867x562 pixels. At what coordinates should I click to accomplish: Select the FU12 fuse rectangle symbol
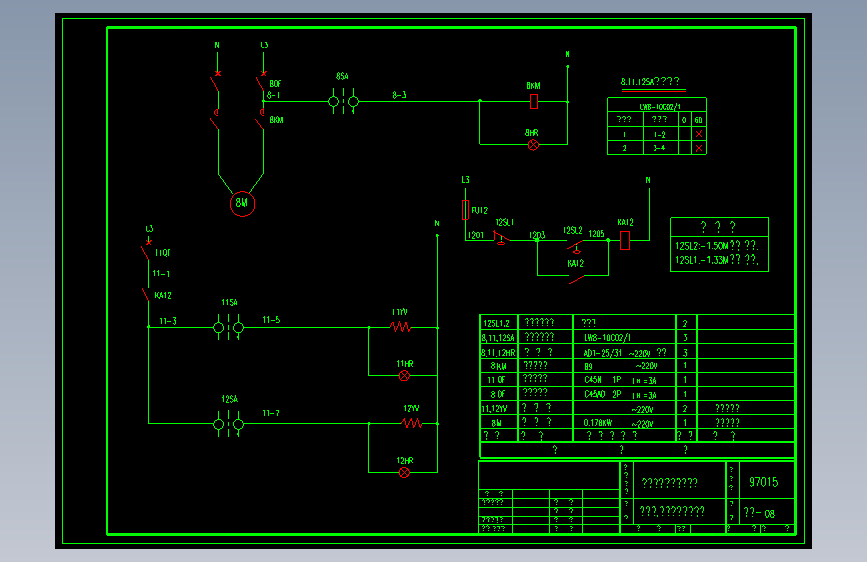click(x=466, y=210)
